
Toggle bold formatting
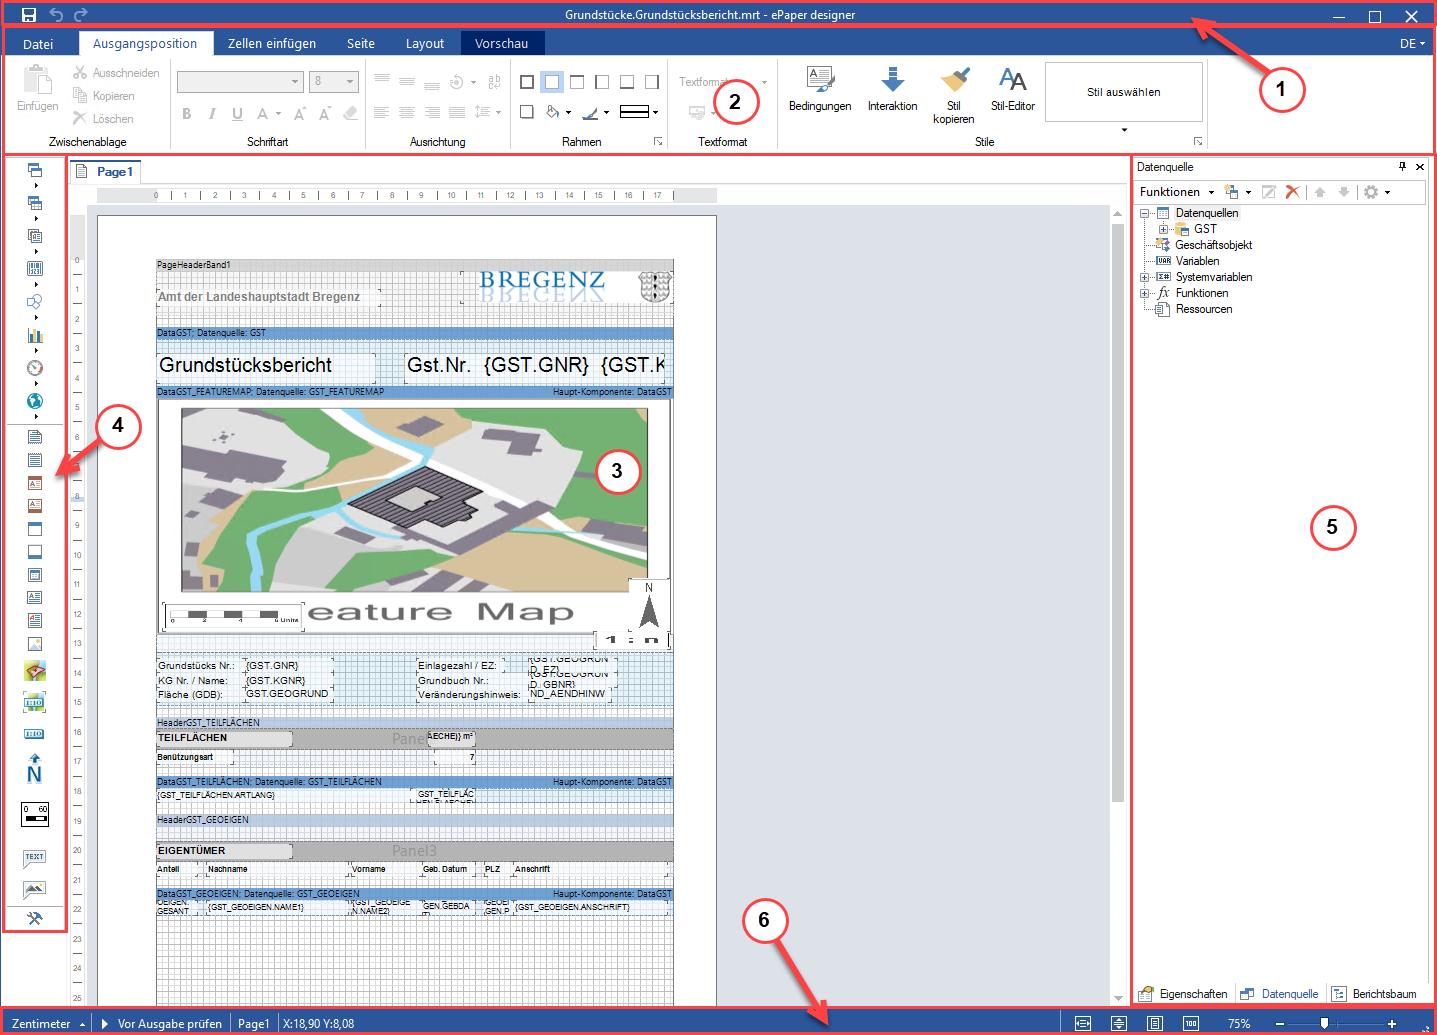[x=186, y=114]
